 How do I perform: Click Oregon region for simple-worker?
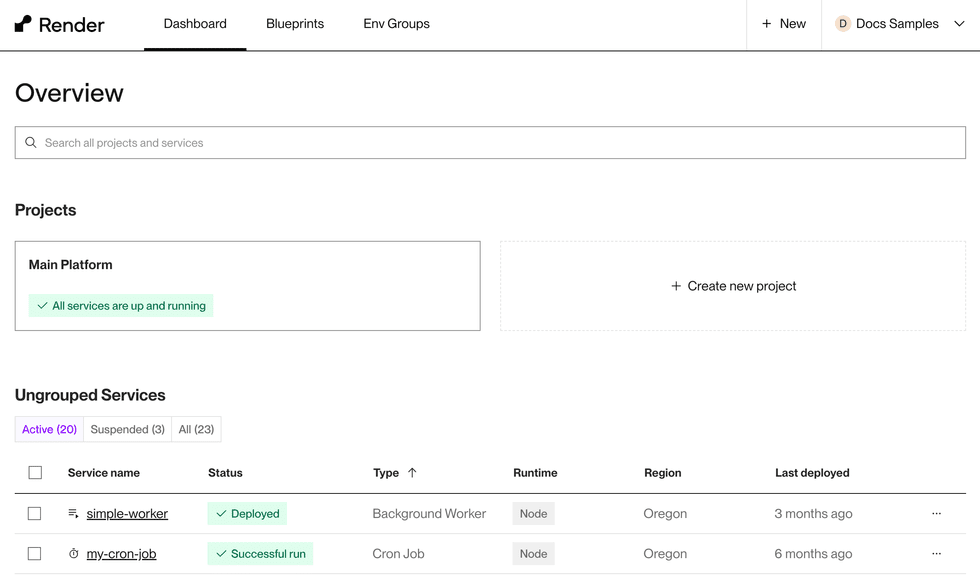(665, 514)
